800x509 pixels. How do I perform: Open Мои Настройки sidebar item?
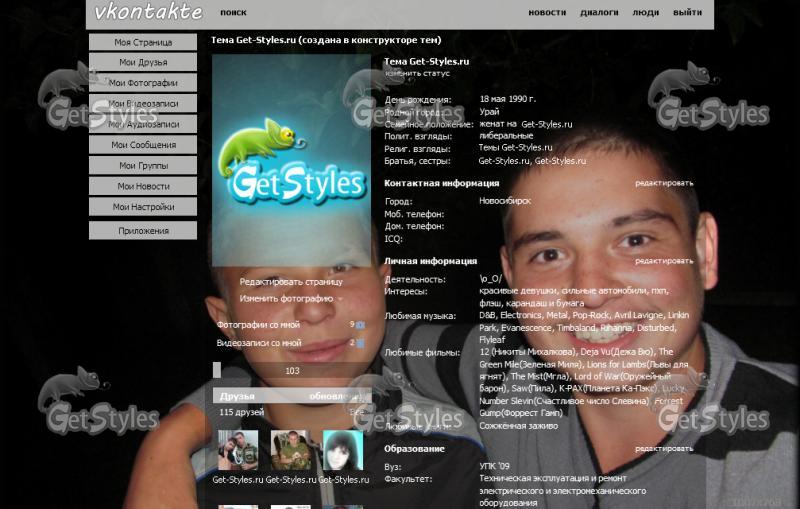click(143, 207)
